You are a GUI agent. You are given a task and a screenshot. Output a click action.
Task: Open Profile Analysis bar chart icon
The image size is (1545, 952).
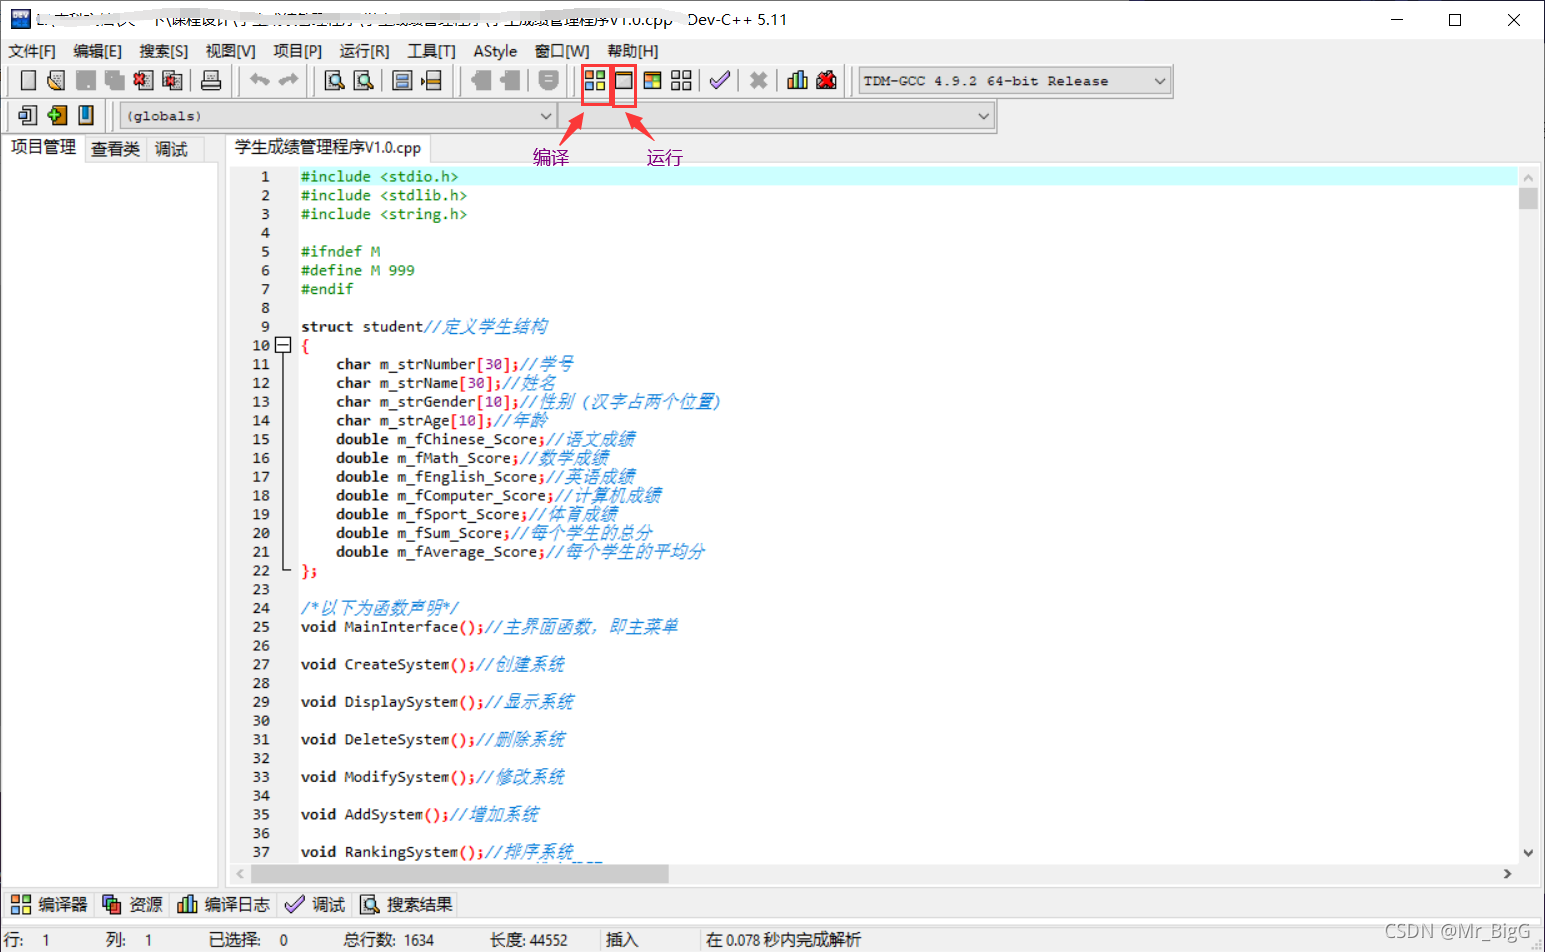pyautogui.click(x=797, y=81)
